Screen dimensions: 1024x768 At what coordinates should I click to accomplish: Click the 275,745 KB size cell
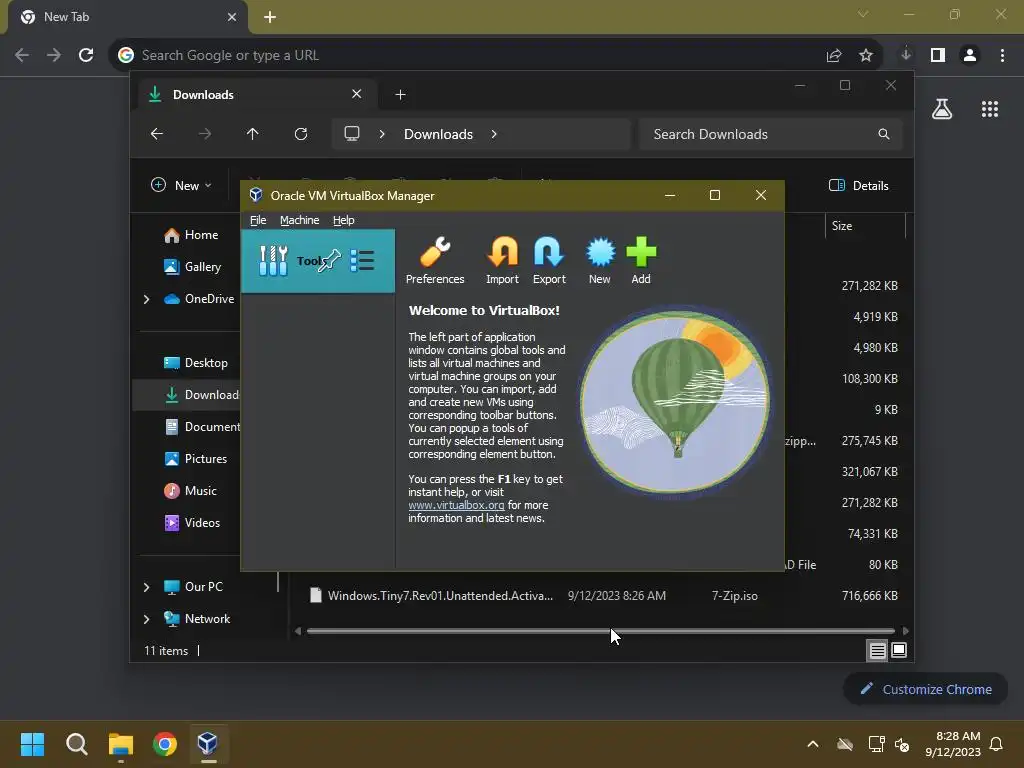869,441
